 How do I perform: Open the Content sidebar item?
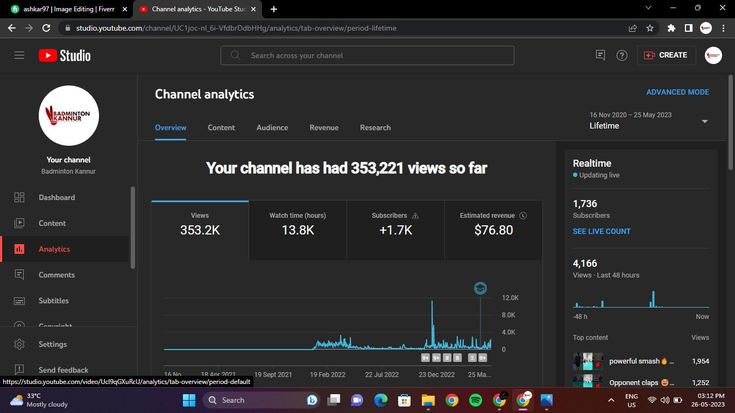tap(66, 223)
